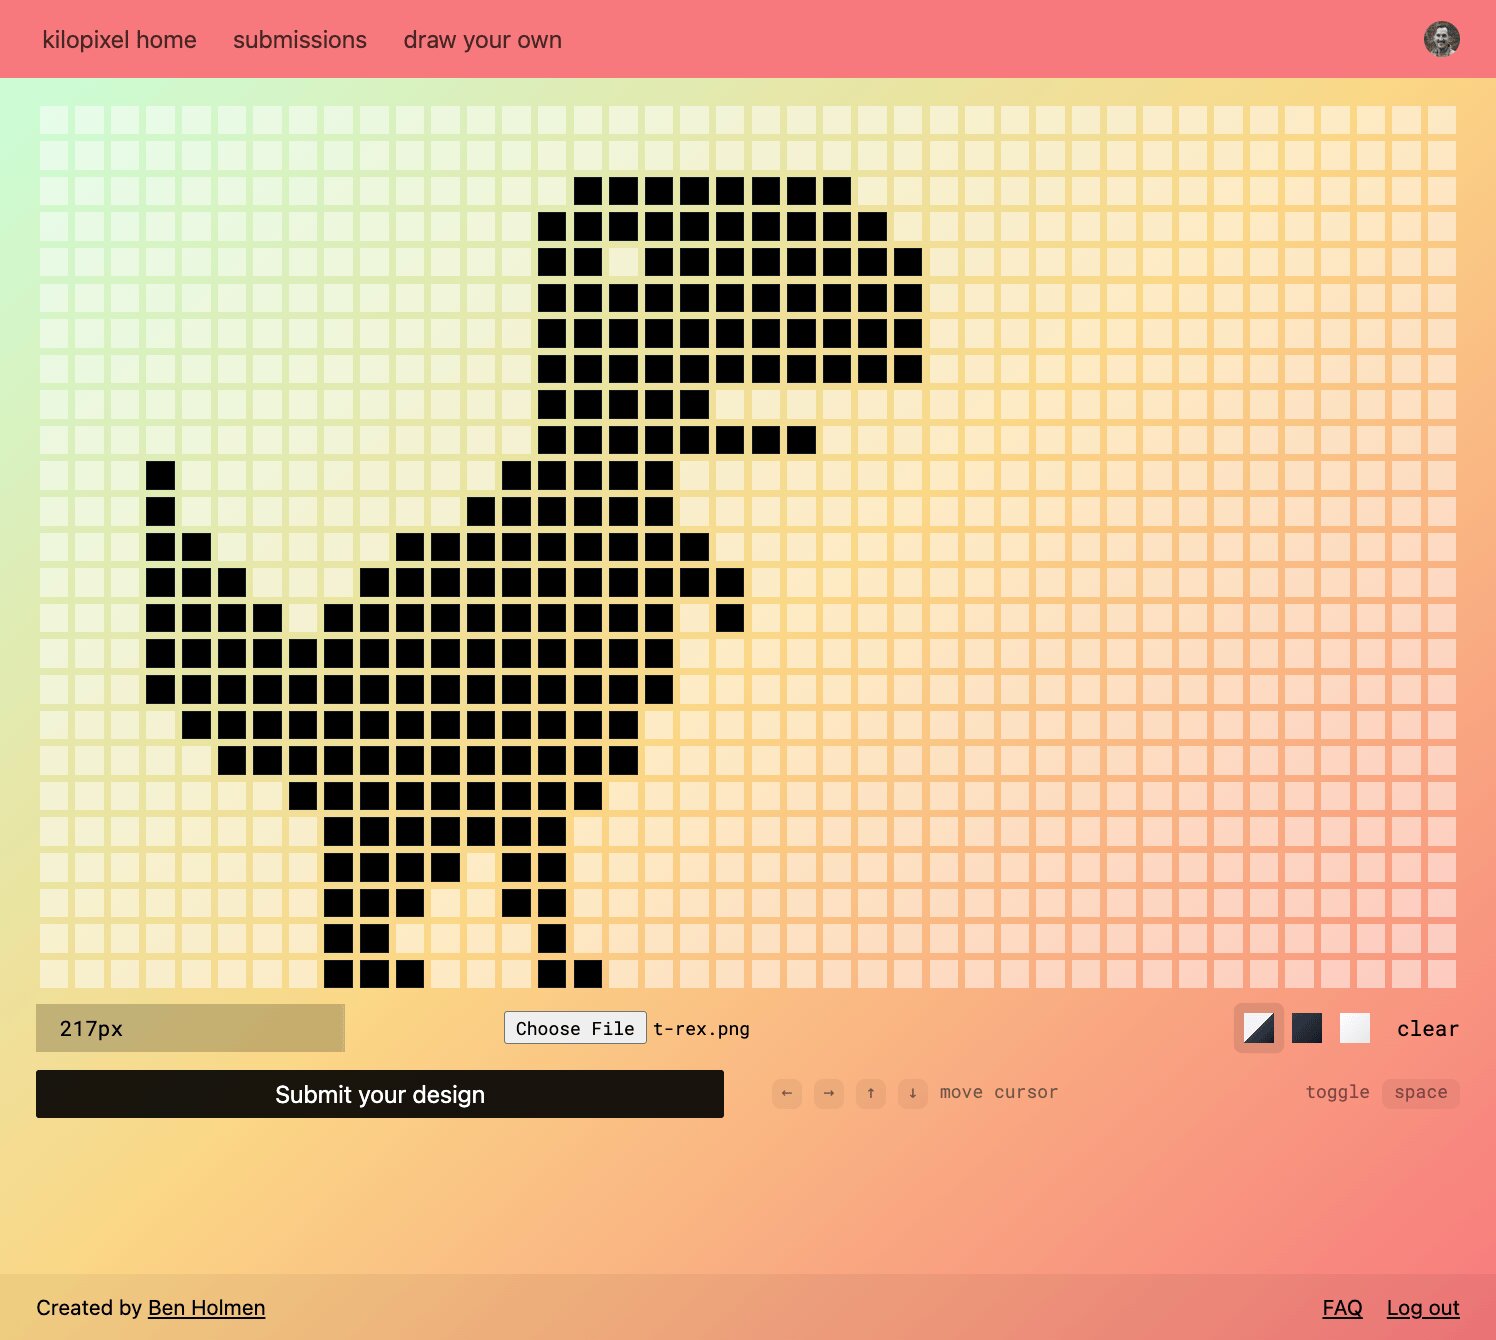Select the diagonal toggle-color mode swatch

[x=1259, y=1028]
